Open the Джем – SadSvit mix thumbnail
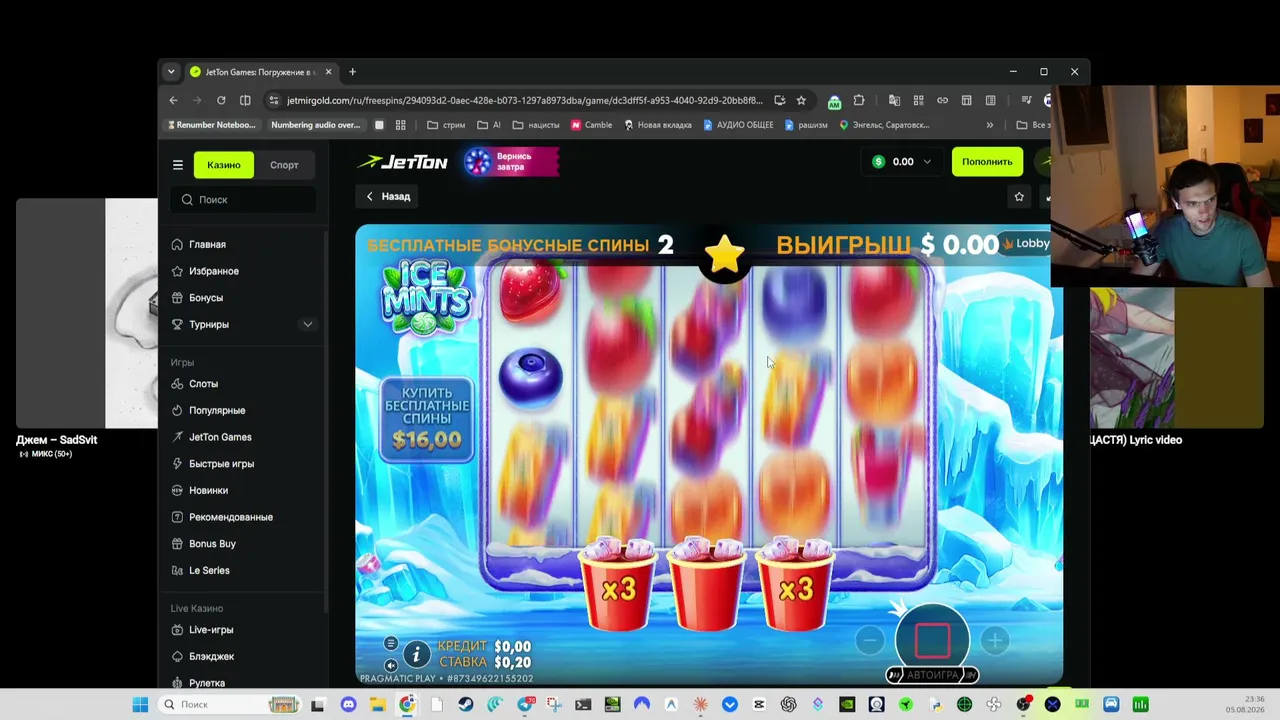1280x720 pixels. coord(87,313)
